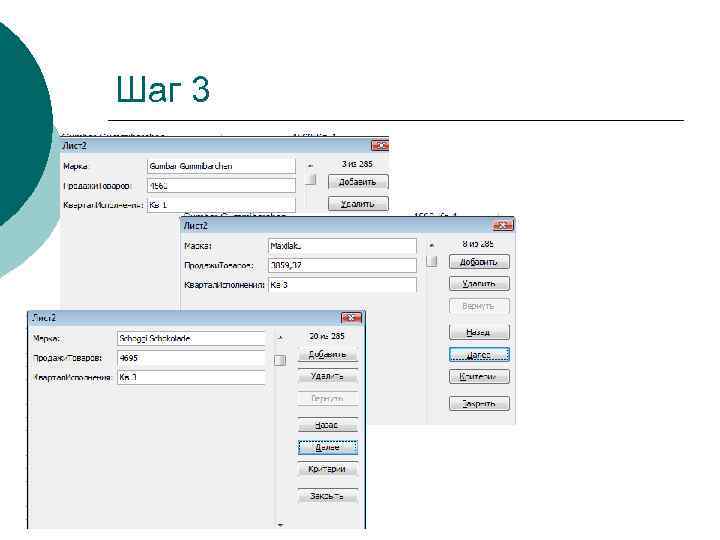Click scroll down arrow in the 20 из 285 dialog
This screenshot has width=720, height=540.
(280, 525)
